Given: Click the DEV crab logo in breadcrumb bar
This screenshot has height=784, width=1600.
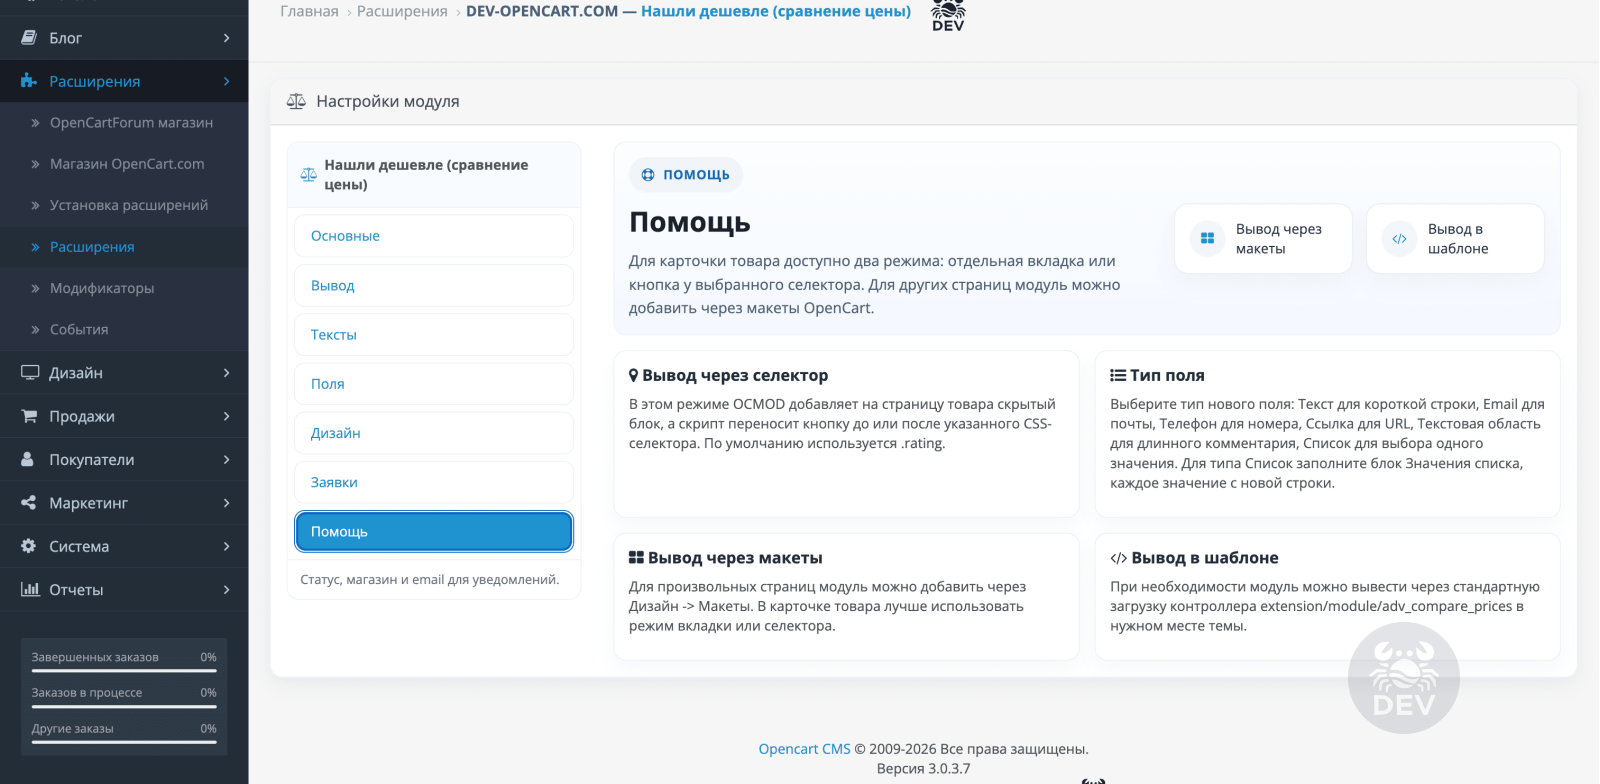Looking at the screenshot, I should point(948,15).
